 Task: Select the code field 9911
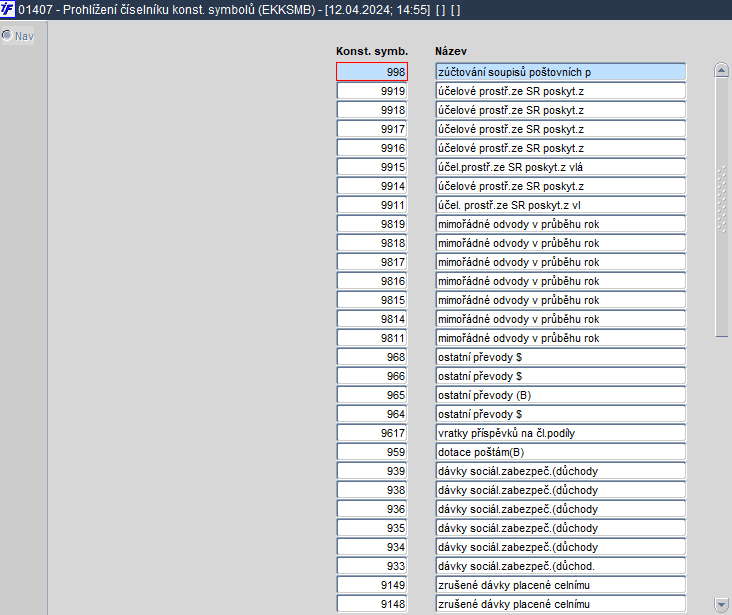tap(372, 205)
